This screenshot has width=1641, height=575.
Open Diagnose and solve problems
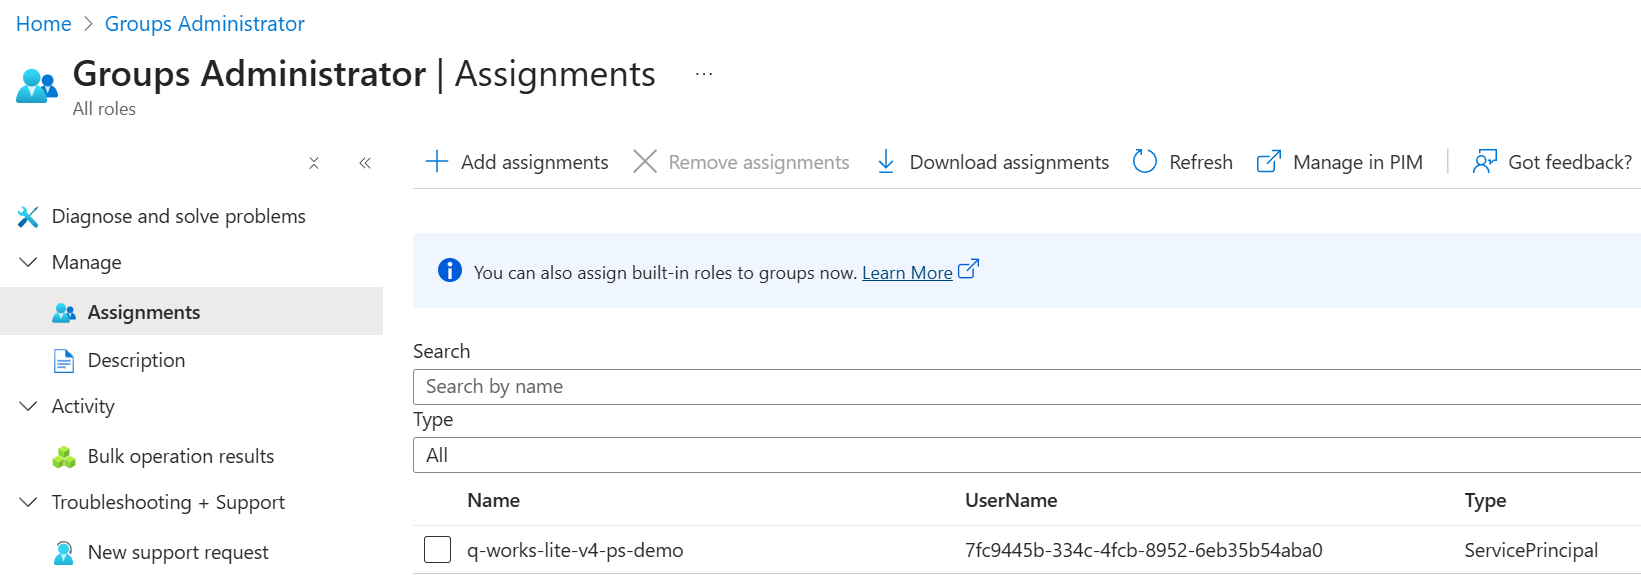click(x=178, y=216)
